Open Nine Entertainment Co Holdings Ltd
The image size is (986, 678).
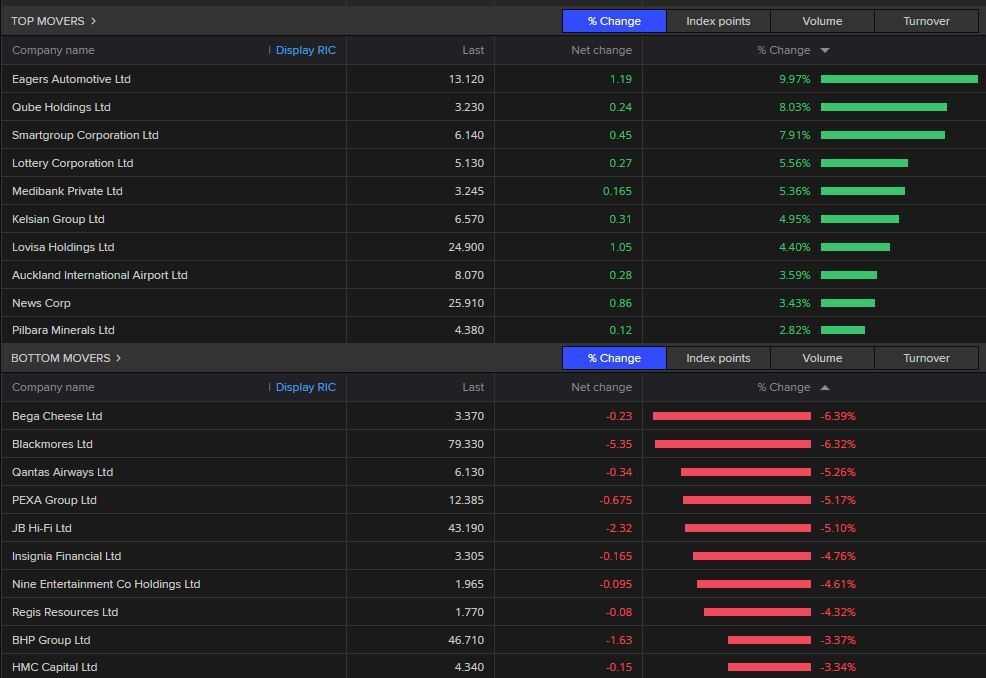106,584
